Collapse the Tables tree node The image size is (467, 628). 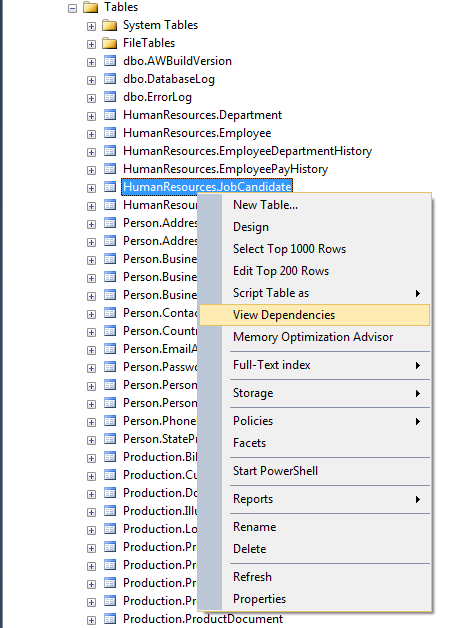72,8
